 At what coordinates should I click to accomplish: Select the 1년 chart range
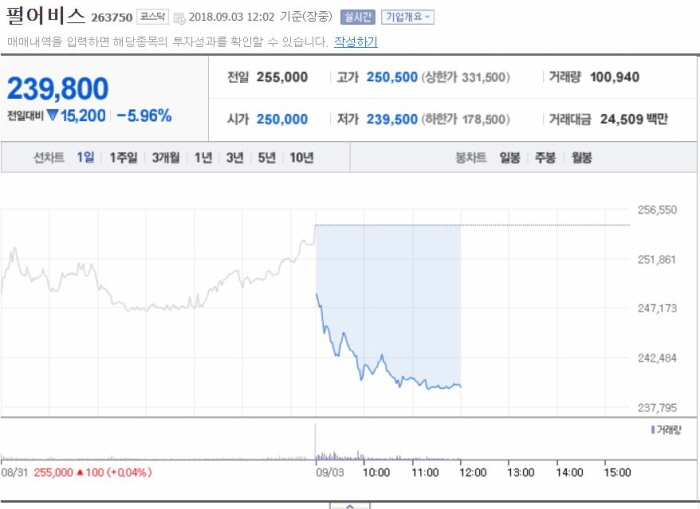[x=204, y=157]
